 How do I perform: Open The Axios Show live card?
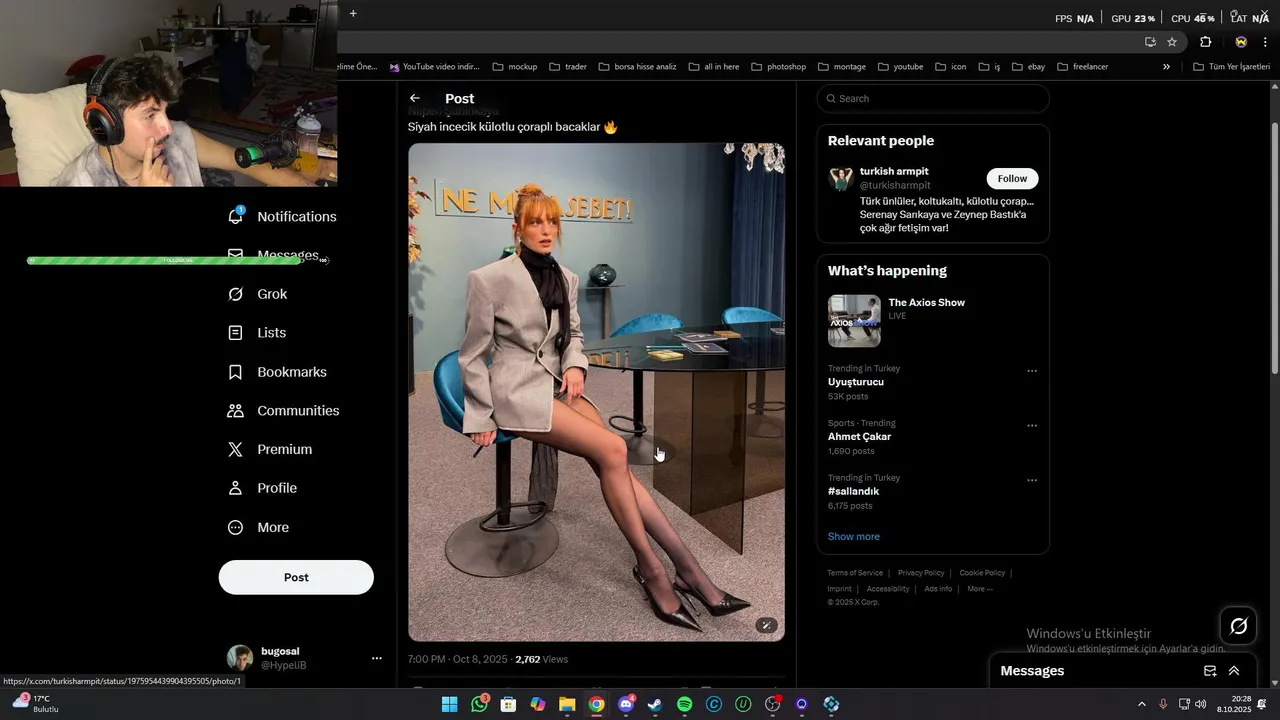pos(932,321)
